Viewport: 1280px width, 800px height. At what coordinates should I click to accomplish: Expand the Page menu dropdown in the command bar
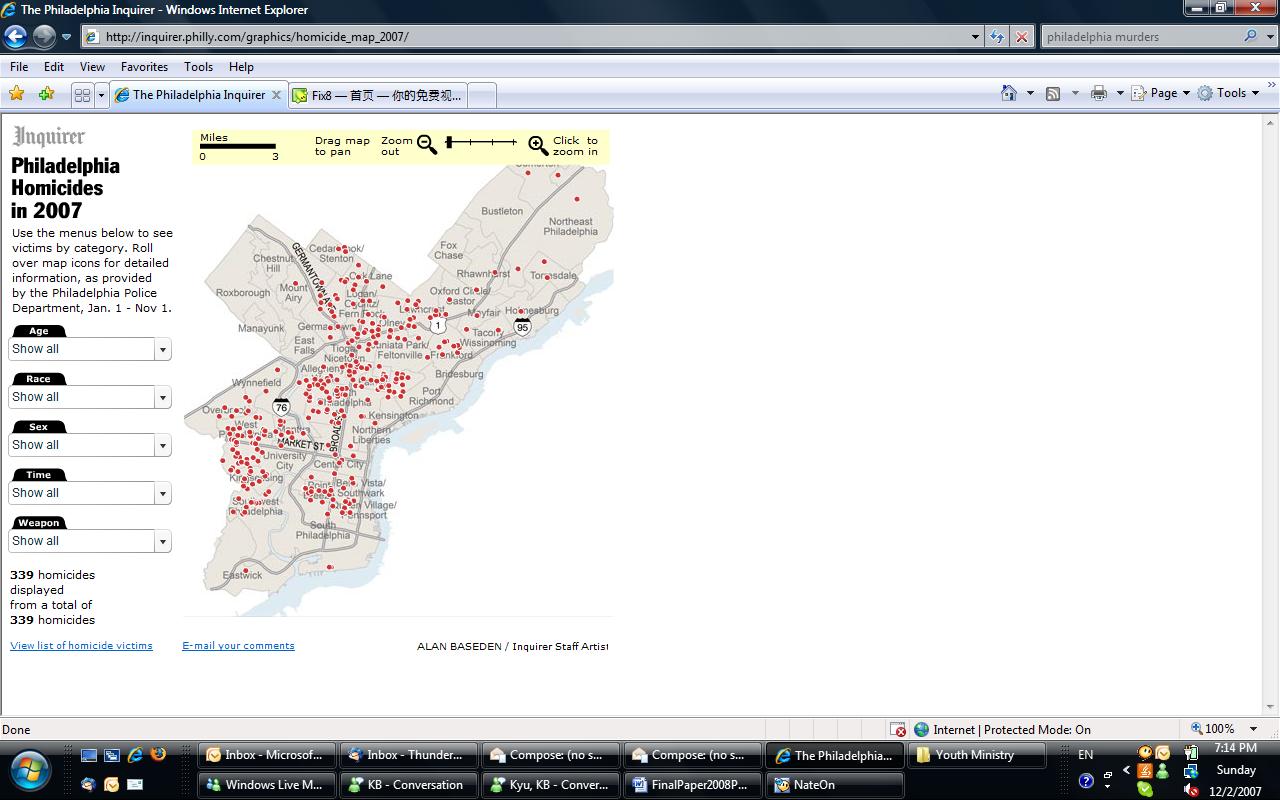point(1186,93)
